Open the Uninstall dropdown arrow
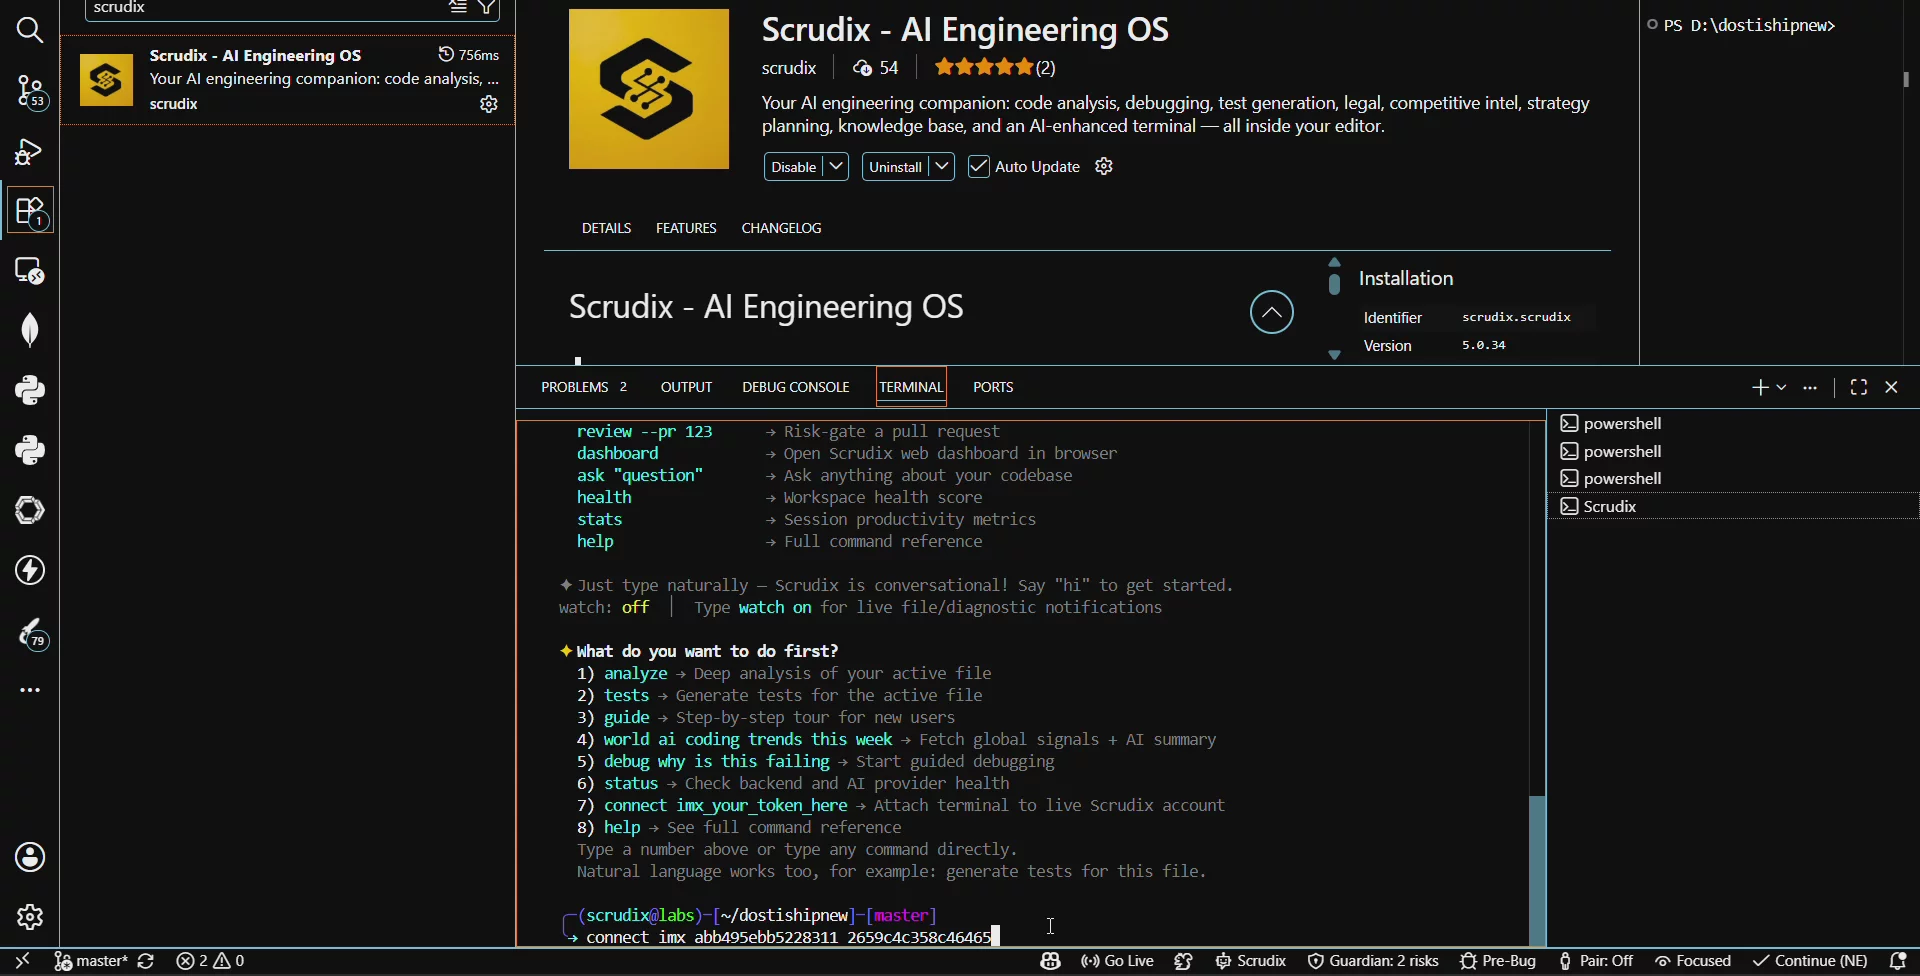This screenshot has width=1920, height=976. click(941, 167)
